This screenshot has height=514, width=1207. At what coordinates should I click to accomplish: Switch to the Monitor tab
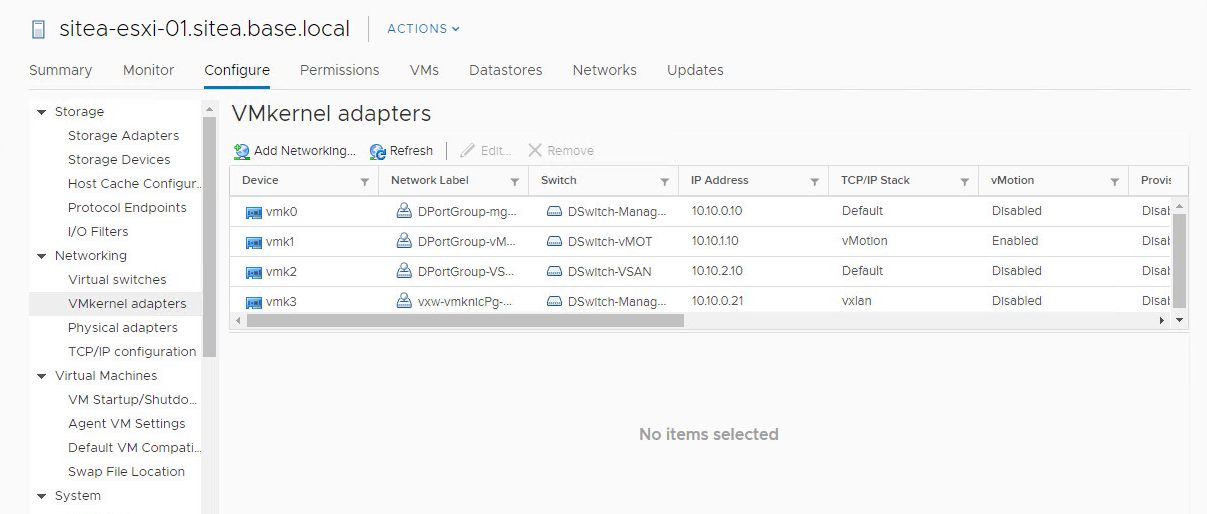pos(148,70)
